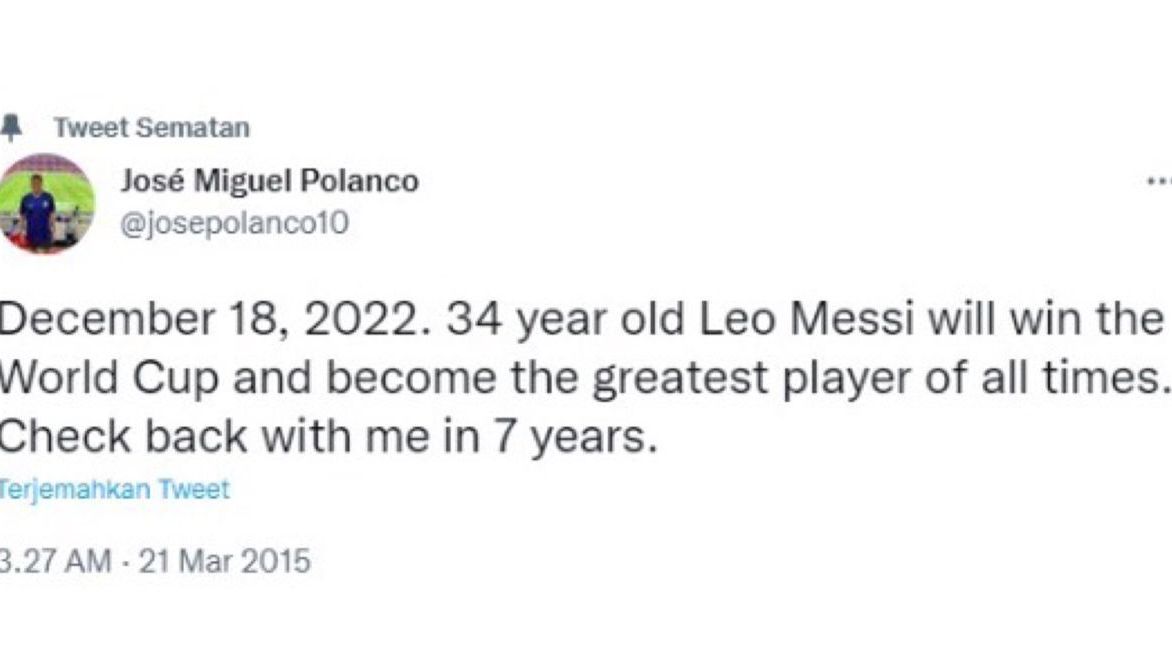Click the translate option below the tweet
This screenshot has height=659, width=1172.
pos(115,489)
